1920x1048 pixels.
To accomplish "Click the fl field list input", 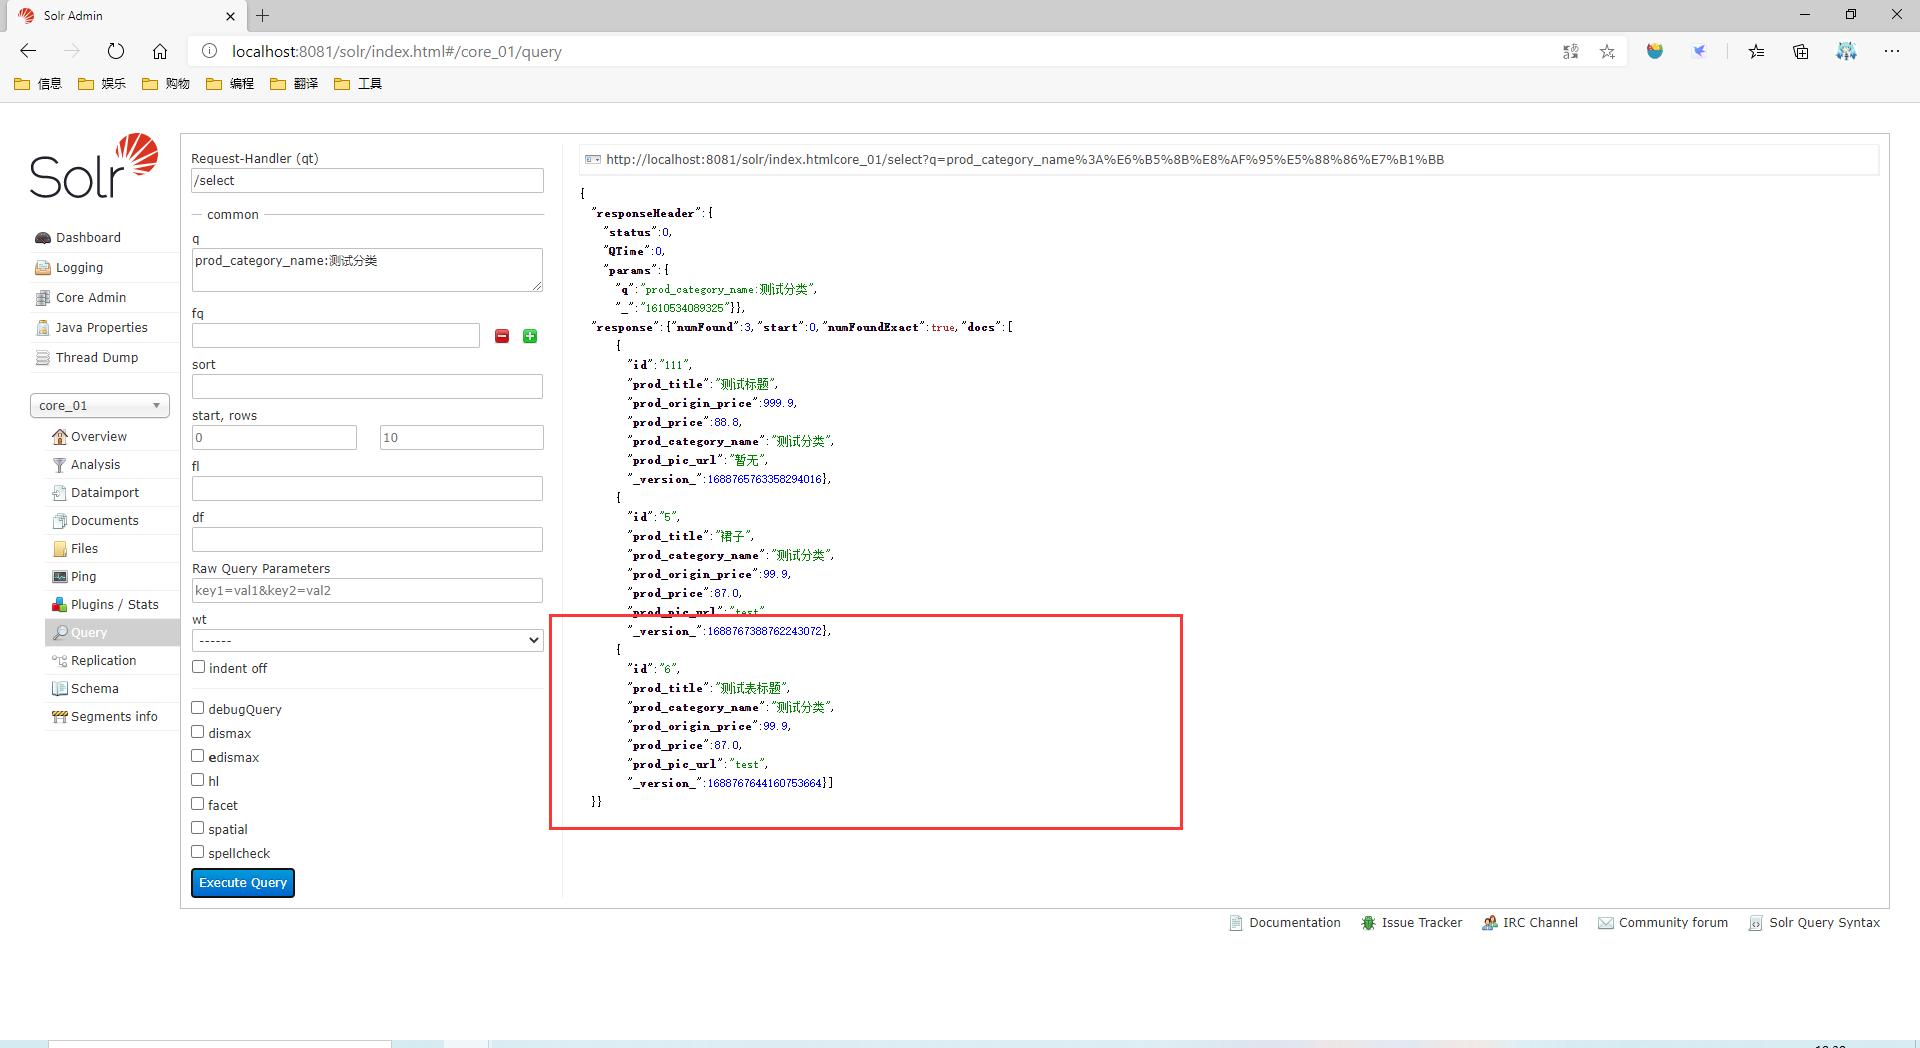I will [x=367, y=489].
